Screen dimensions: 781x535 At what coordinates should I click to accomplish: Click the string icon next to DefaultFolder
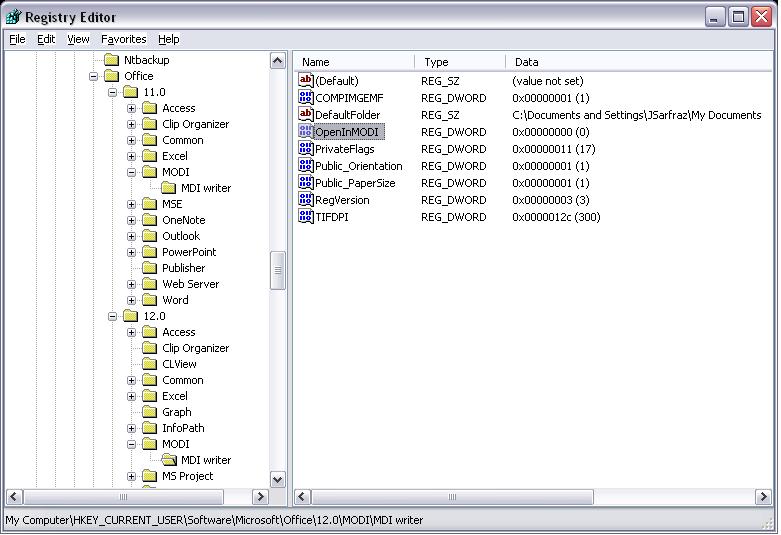(x=305, y=114)
